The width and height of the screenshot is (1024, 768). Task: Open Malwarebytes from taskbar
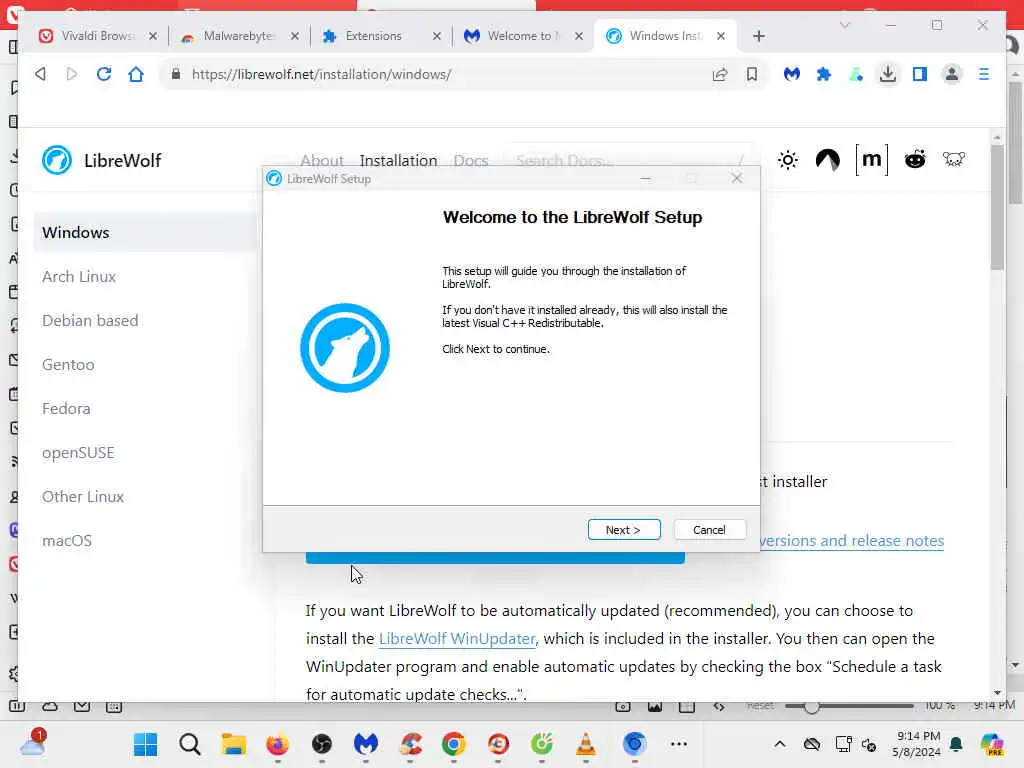366,744
